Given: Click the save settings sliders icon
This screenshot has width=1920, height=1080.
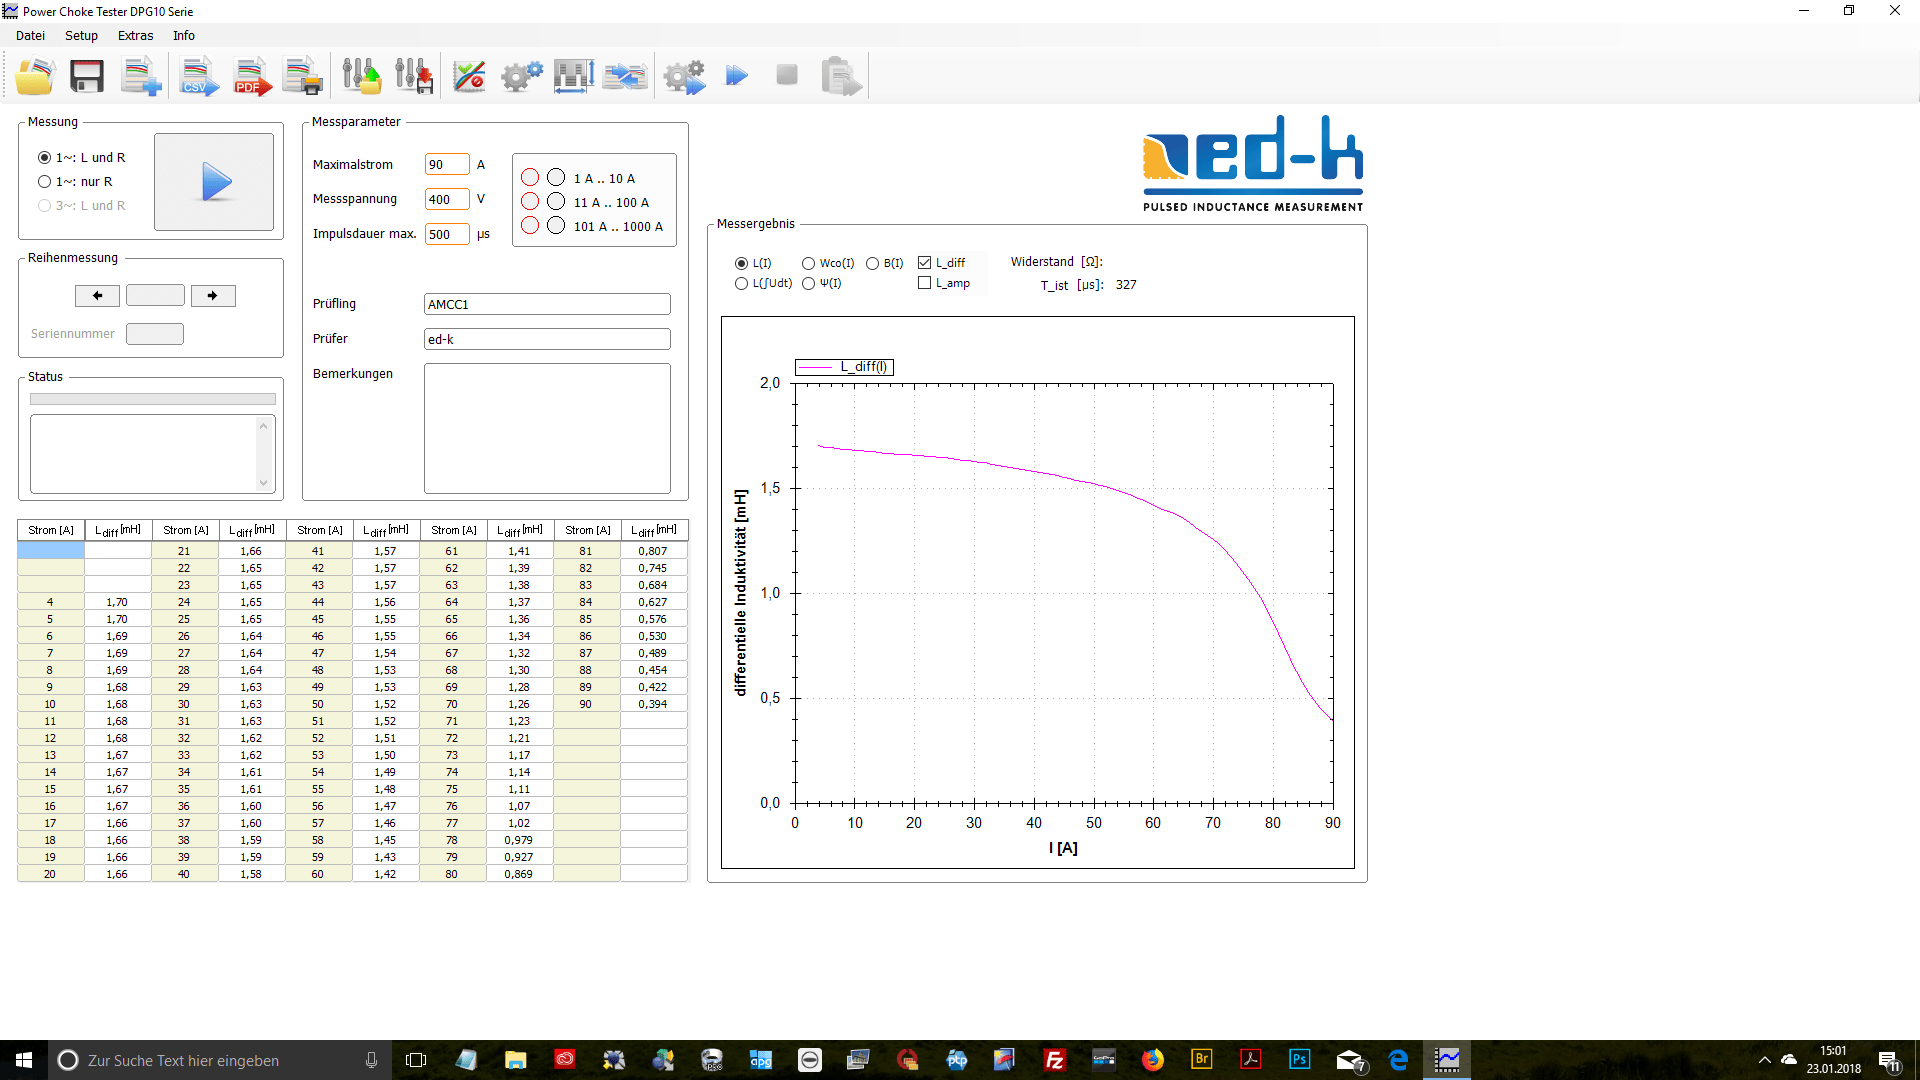Looking at the screenshot, I should [x=413, y=76].
